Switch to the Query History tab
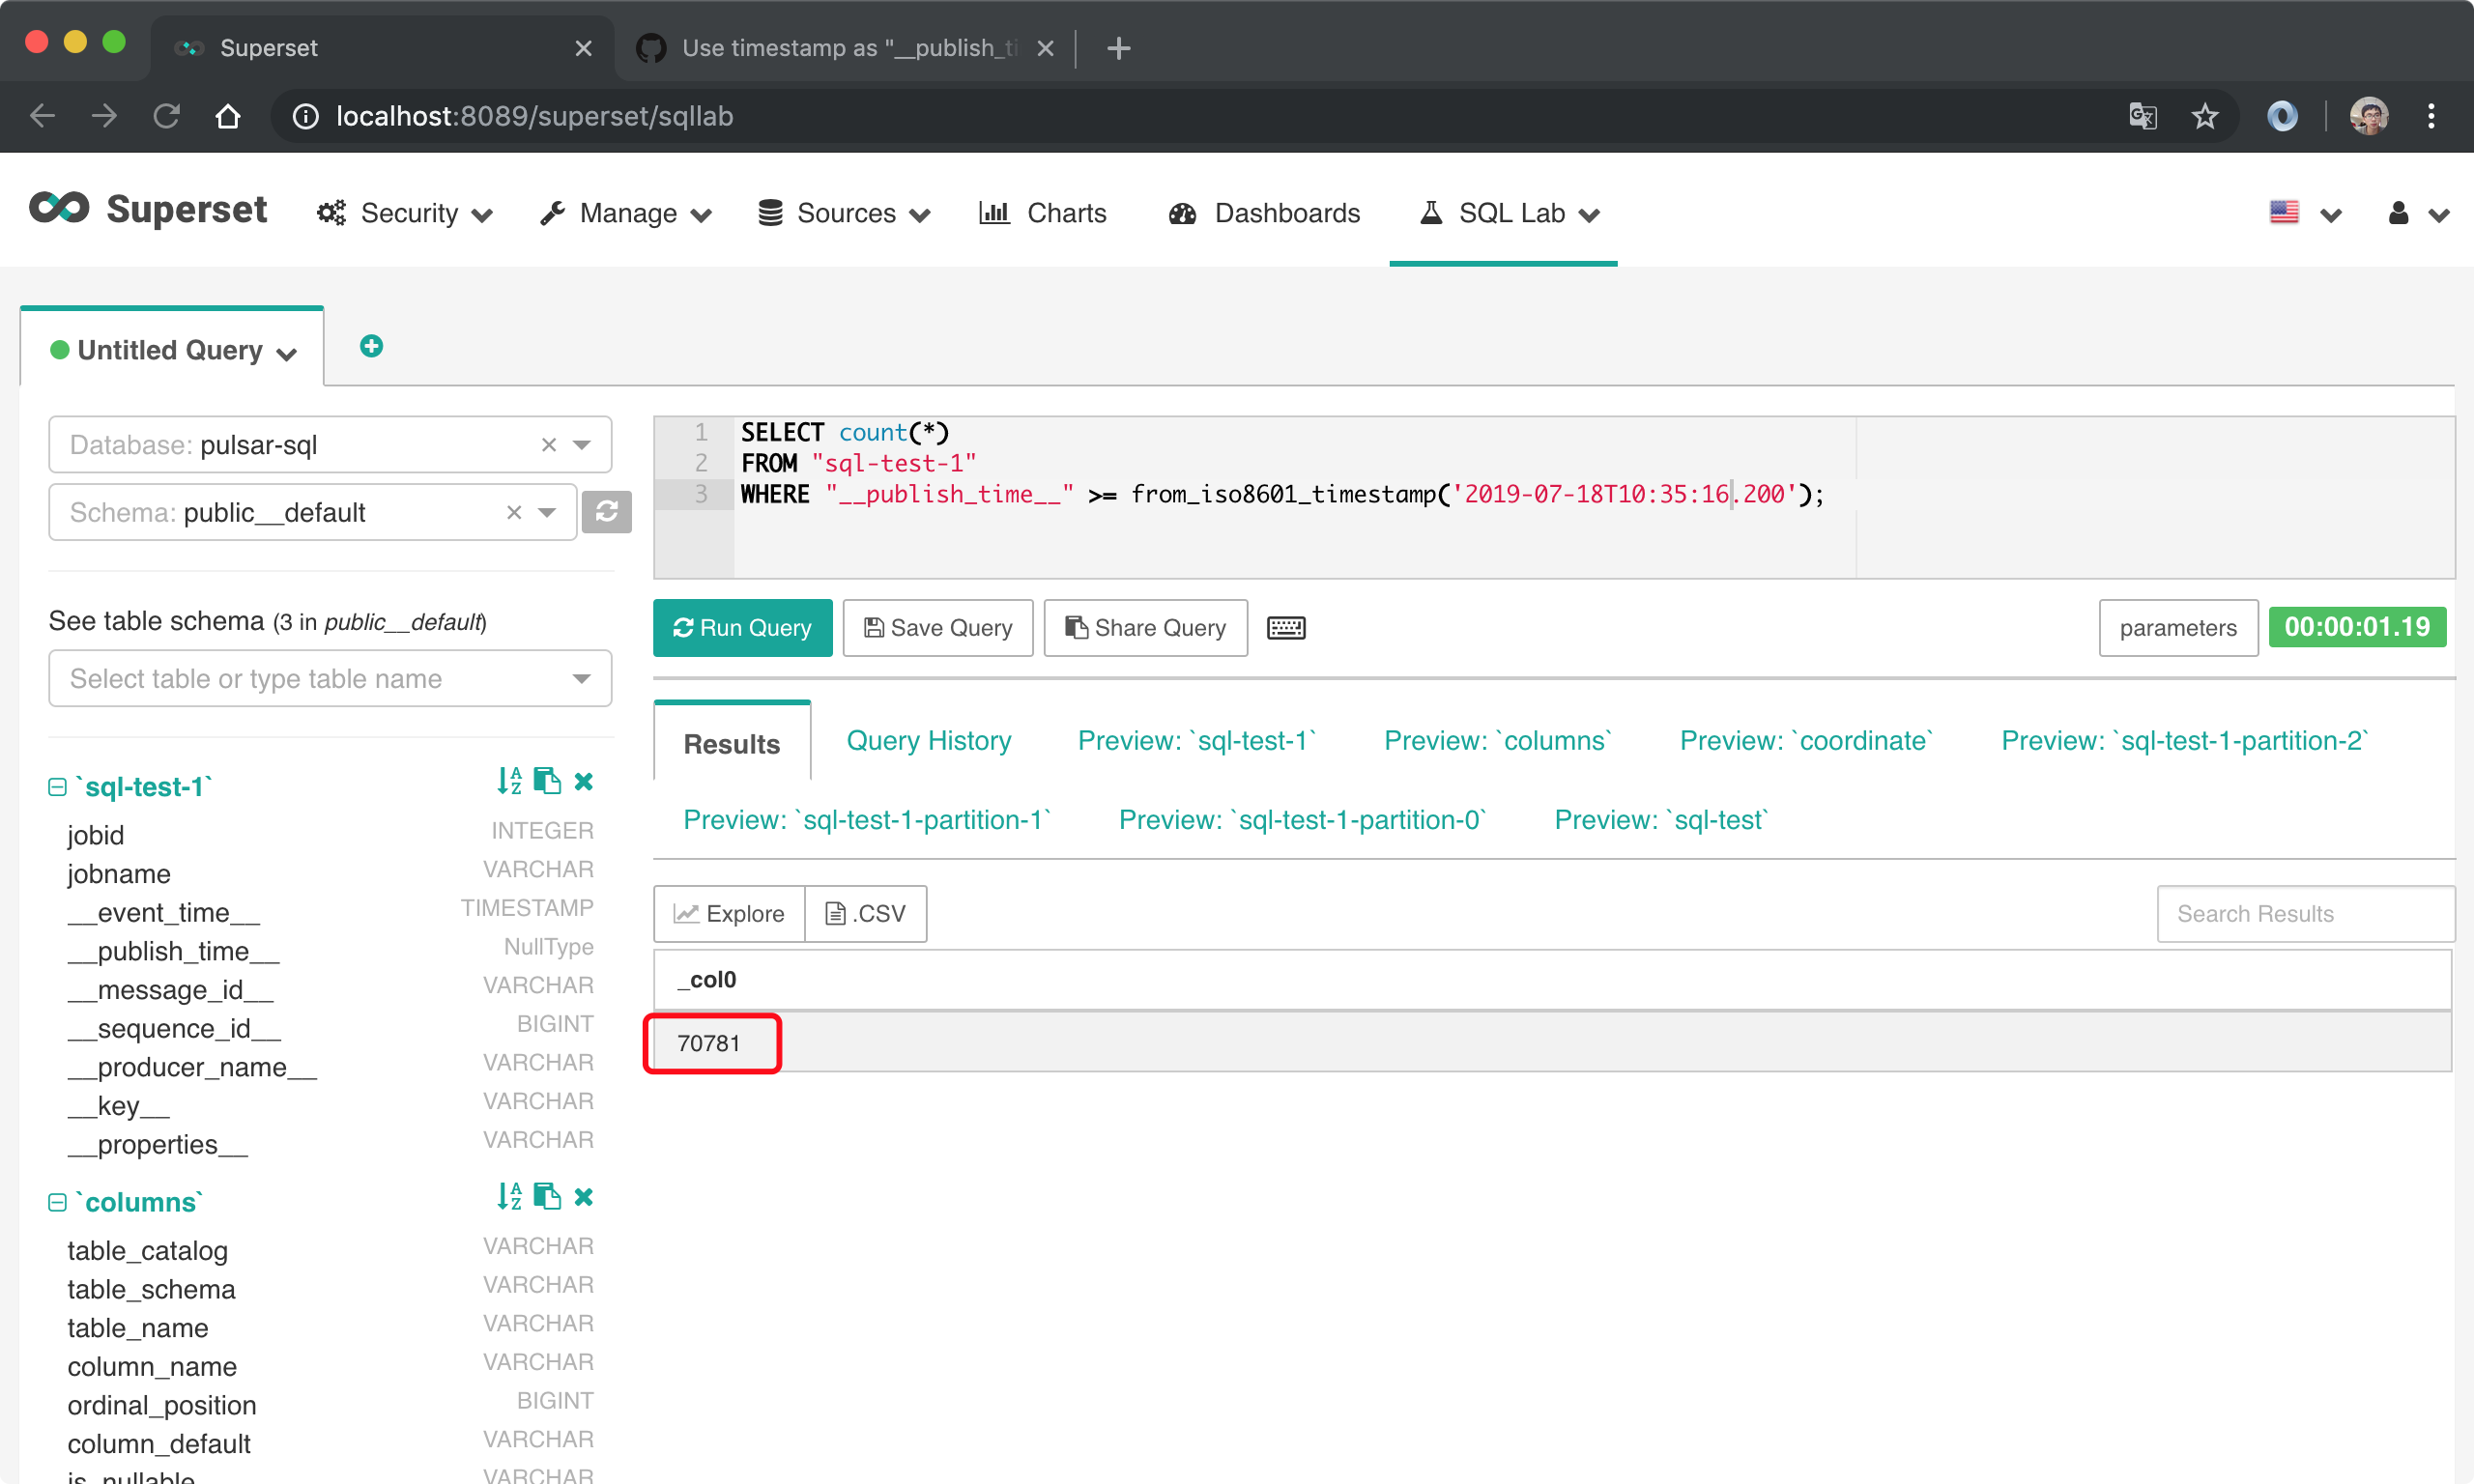The height and width of the screenshot is (1484, 2474). pyautogui.click(x=928, y=741)
